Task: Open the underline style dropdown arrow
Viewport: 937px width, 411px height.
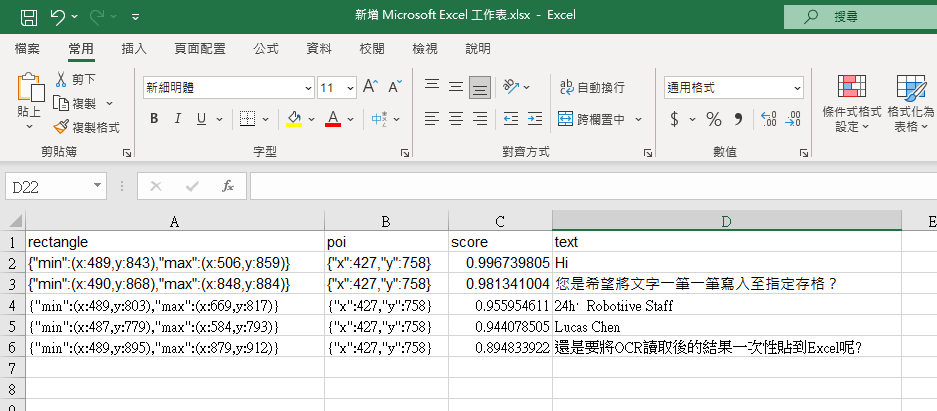Action: [x=219, y=119]
